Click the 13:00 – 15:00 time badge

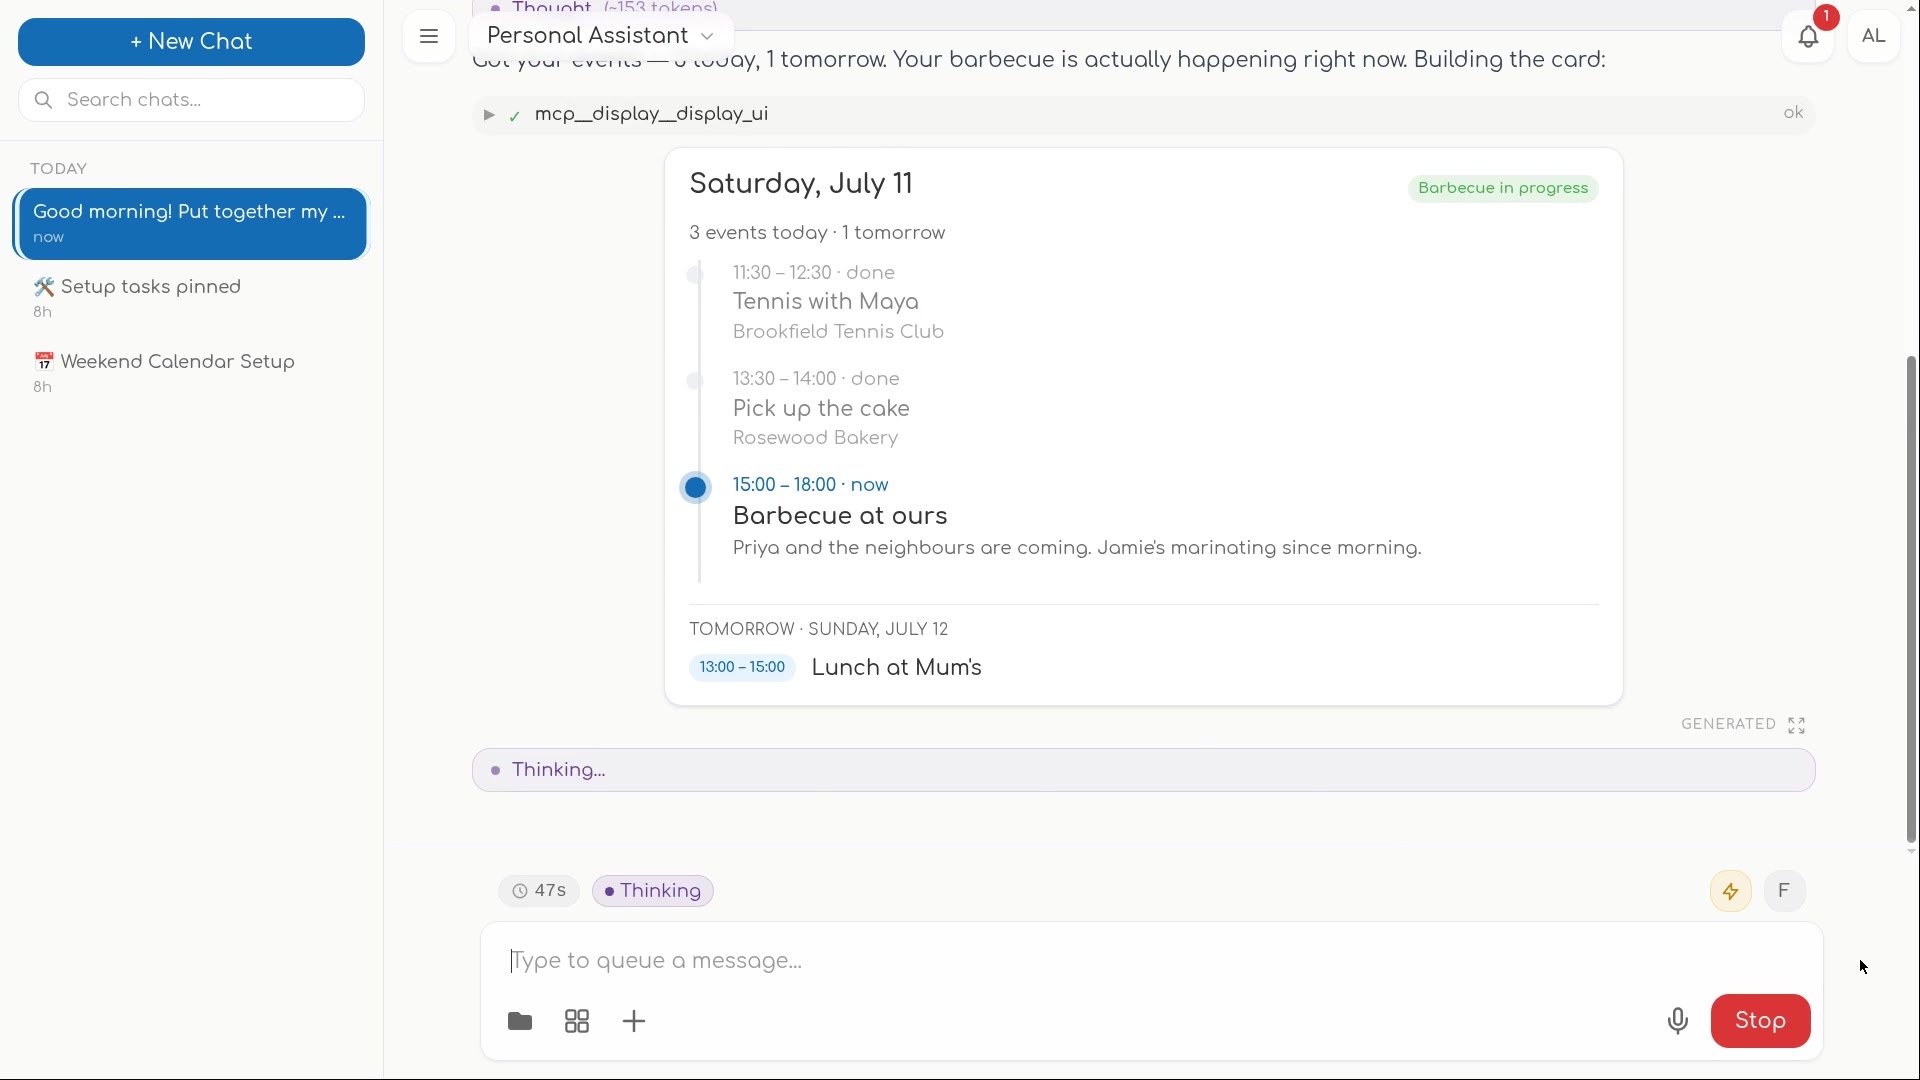[x=742, y=668]
